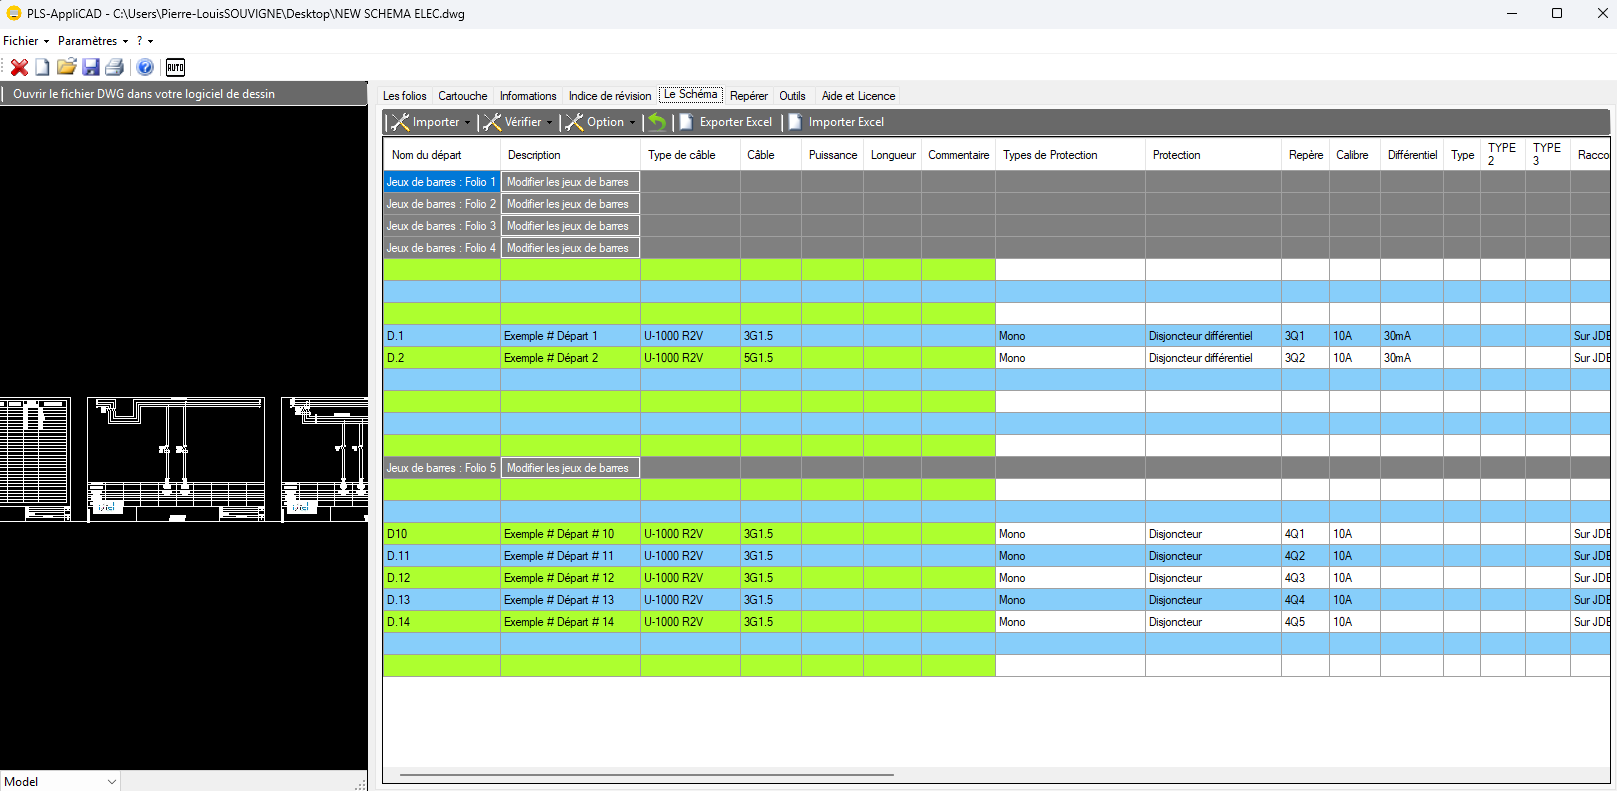Click the 5G1.5 cable cell
Image resolution: width=1617 pixels, height=791 pixels.
(x=770, y=358)
